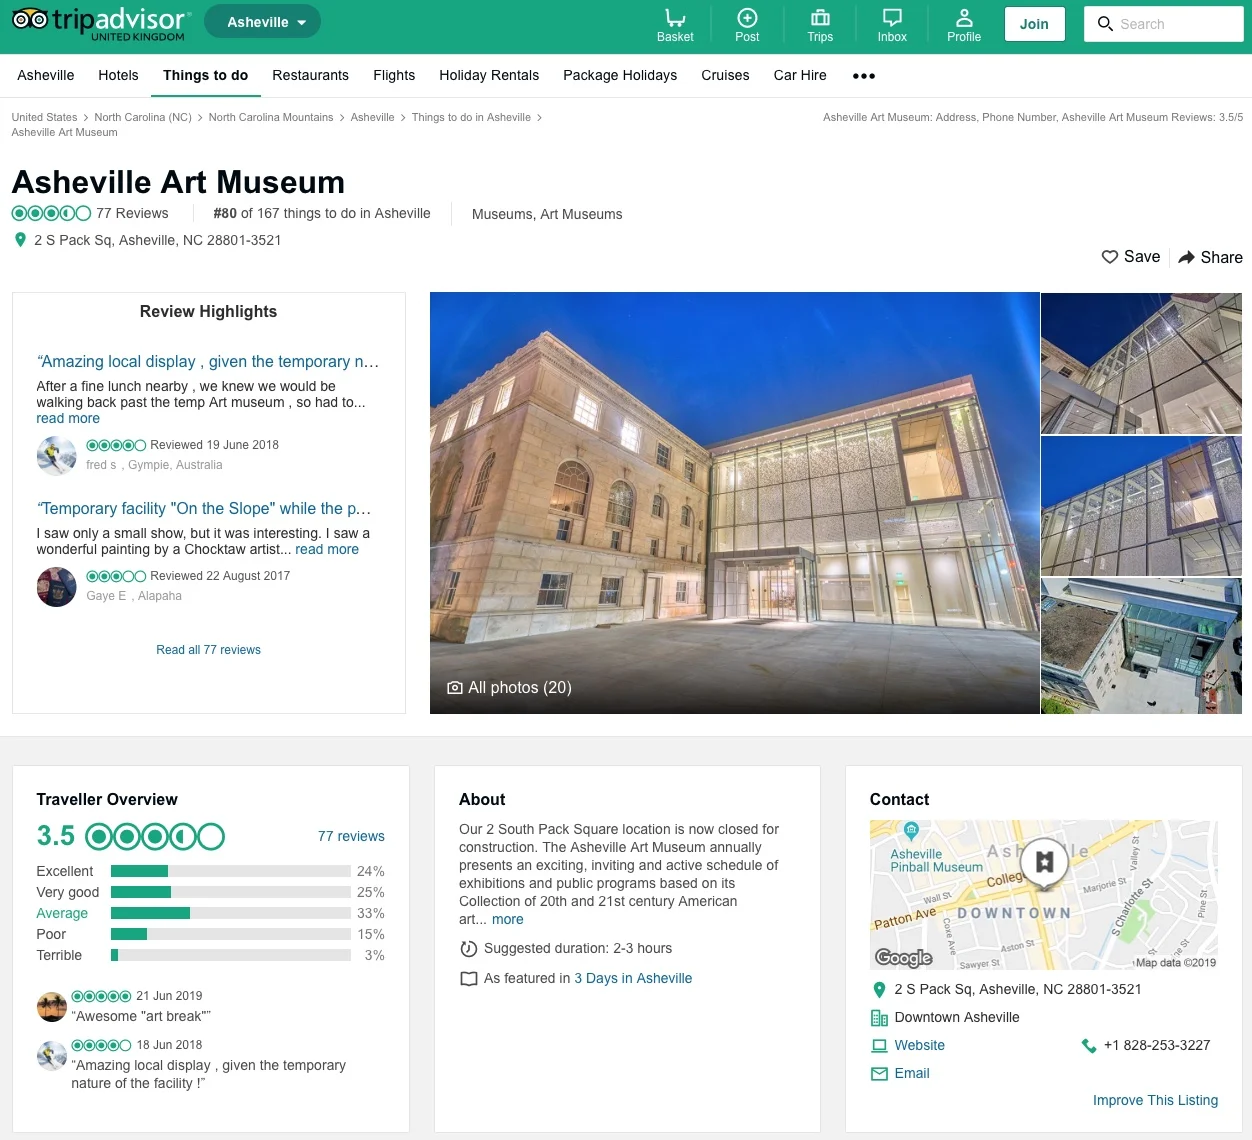Click avatar of Awesome art break review
The width and height of the screenshot is (1252, 1140).
[x=52, y=1007]
